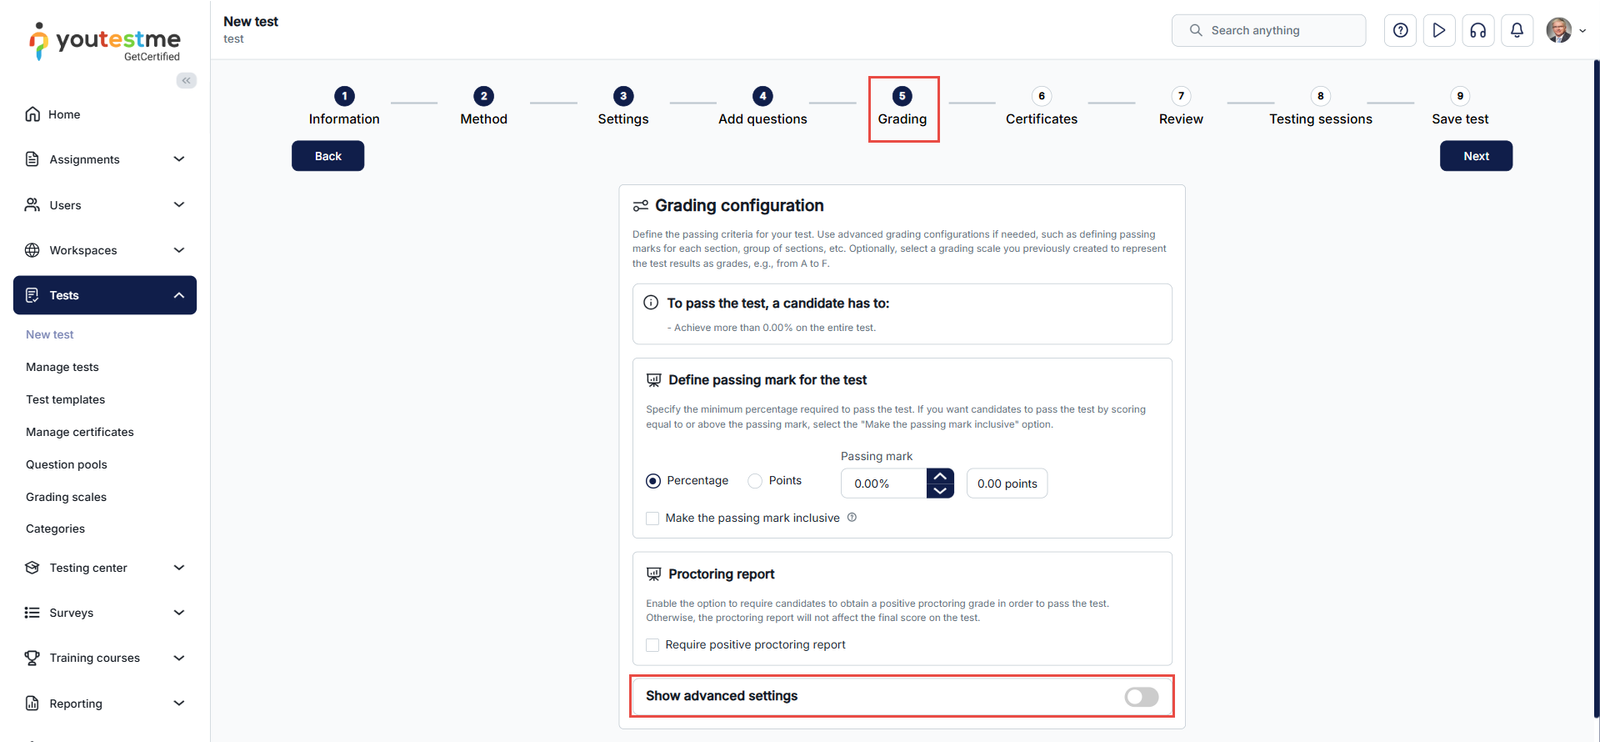Click the play tutorial icon in header

click(x=1438, y=30)
